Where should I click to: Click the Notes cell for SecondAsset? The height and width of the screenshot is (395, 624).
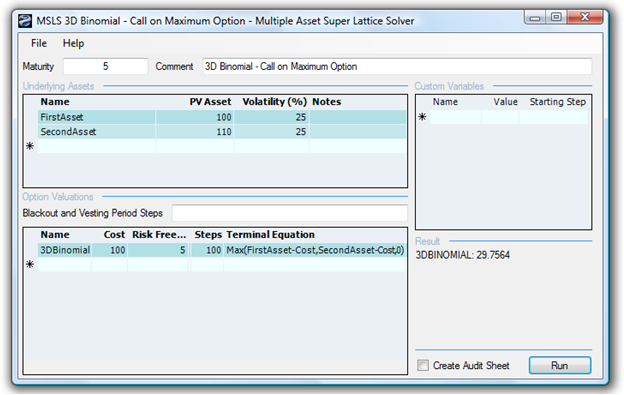(358, 132)
